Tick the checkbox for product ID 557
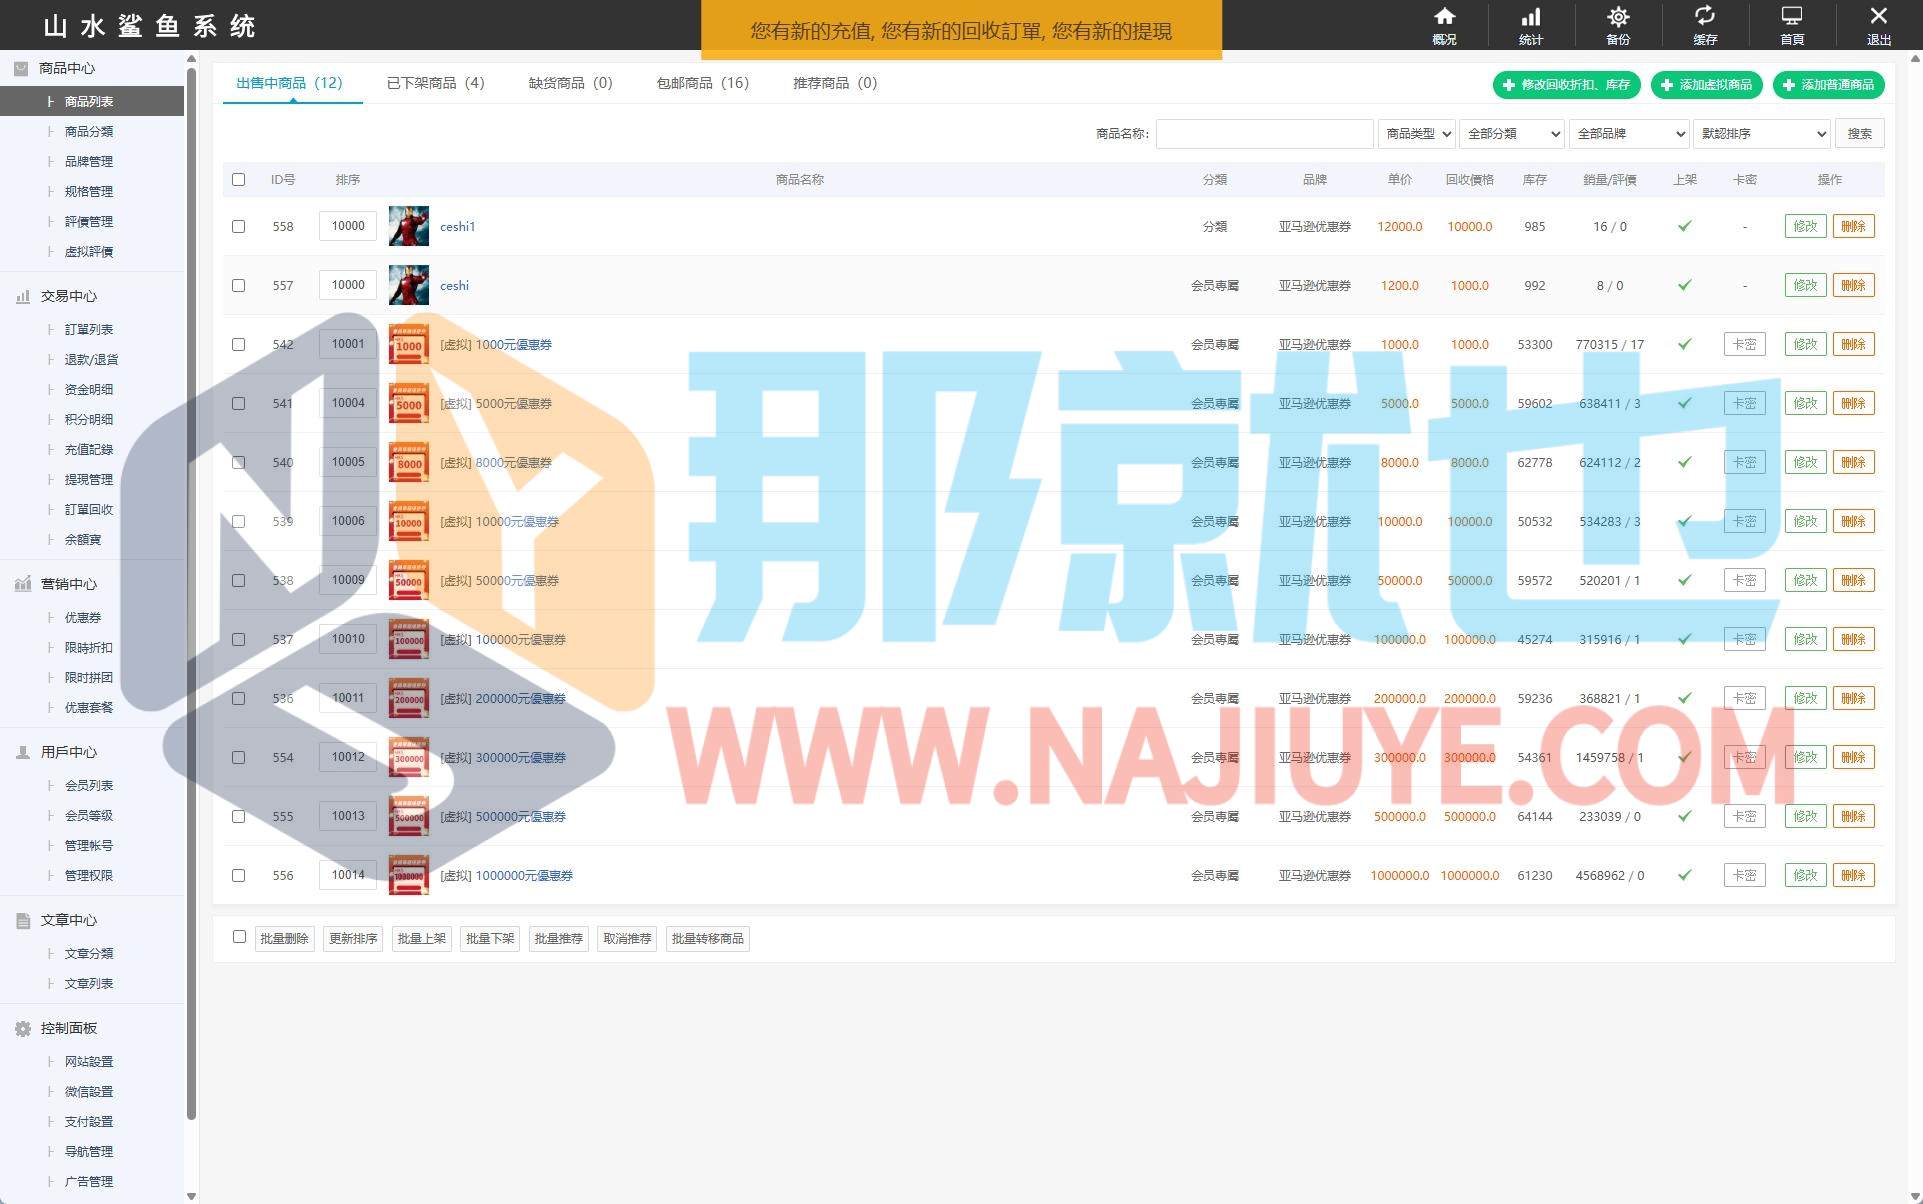 pyautogui.click(x=238, y=285)
